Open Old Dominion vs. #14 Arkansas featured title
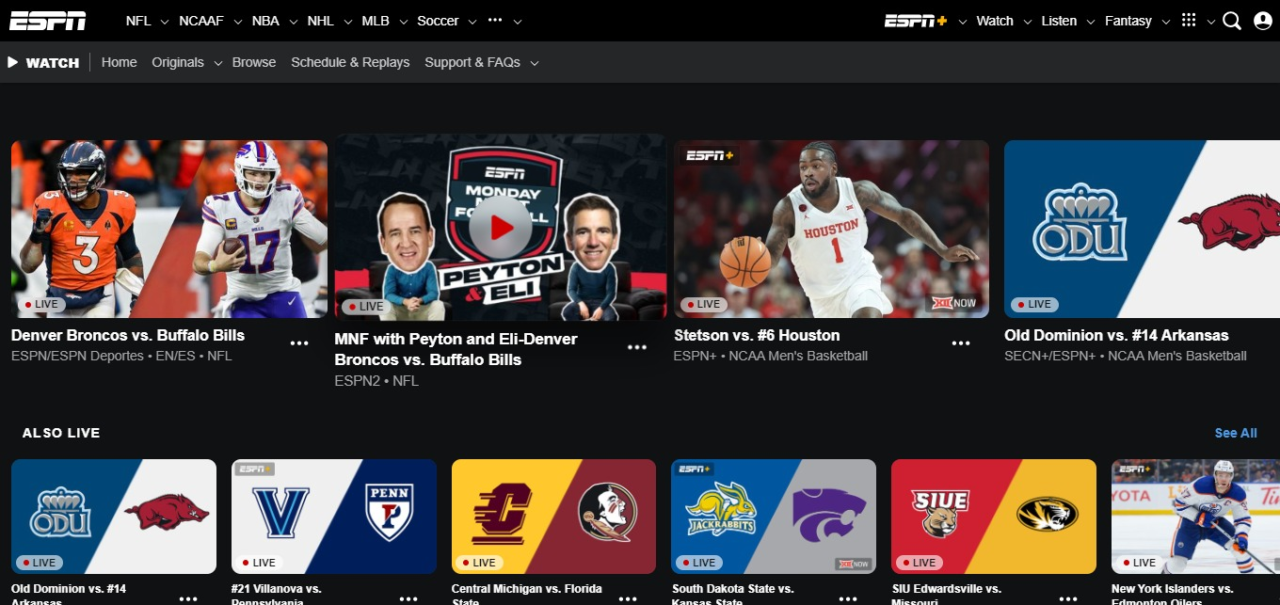The height and width of the screenshot is (605, 1280). tap(1117, 335)
